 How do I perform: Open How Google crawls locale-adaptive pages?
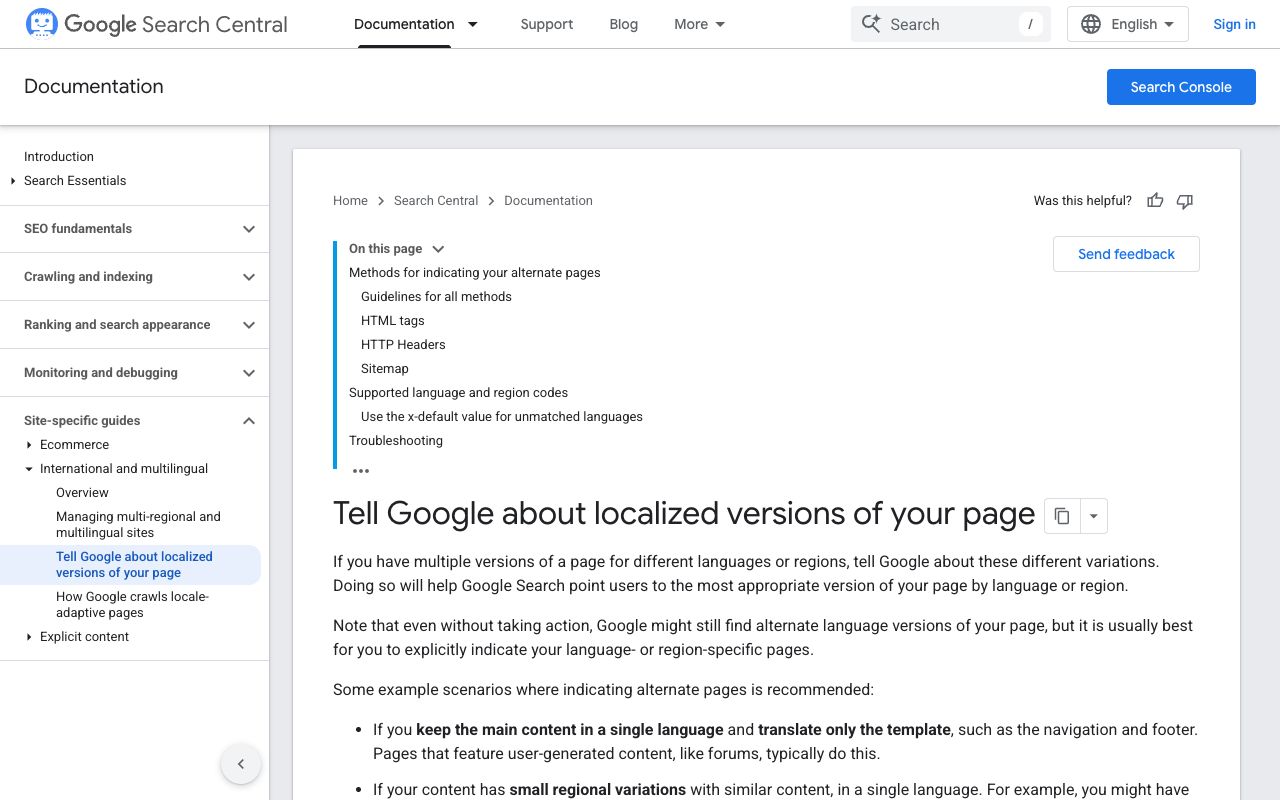[x=132, y=605]
